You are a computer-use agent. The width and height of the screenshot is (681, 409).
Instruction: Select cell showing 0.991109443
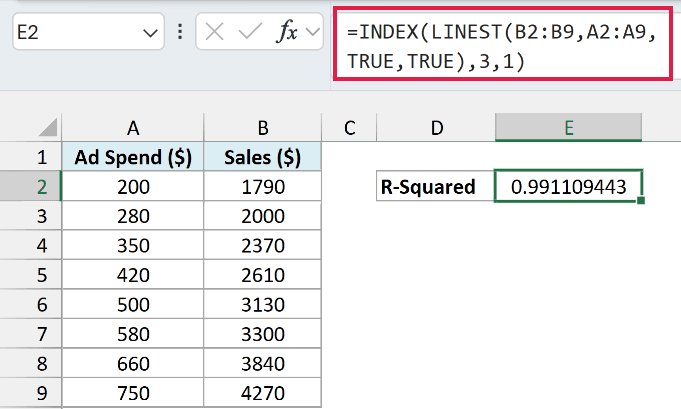point(568,186)
